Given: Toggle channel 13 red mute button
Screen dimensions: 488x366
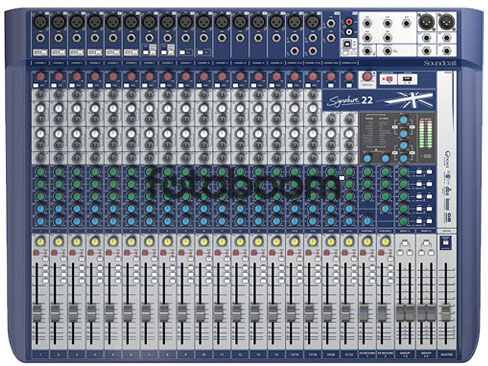Looking at the screenshot, I should (x=254, y=253).
